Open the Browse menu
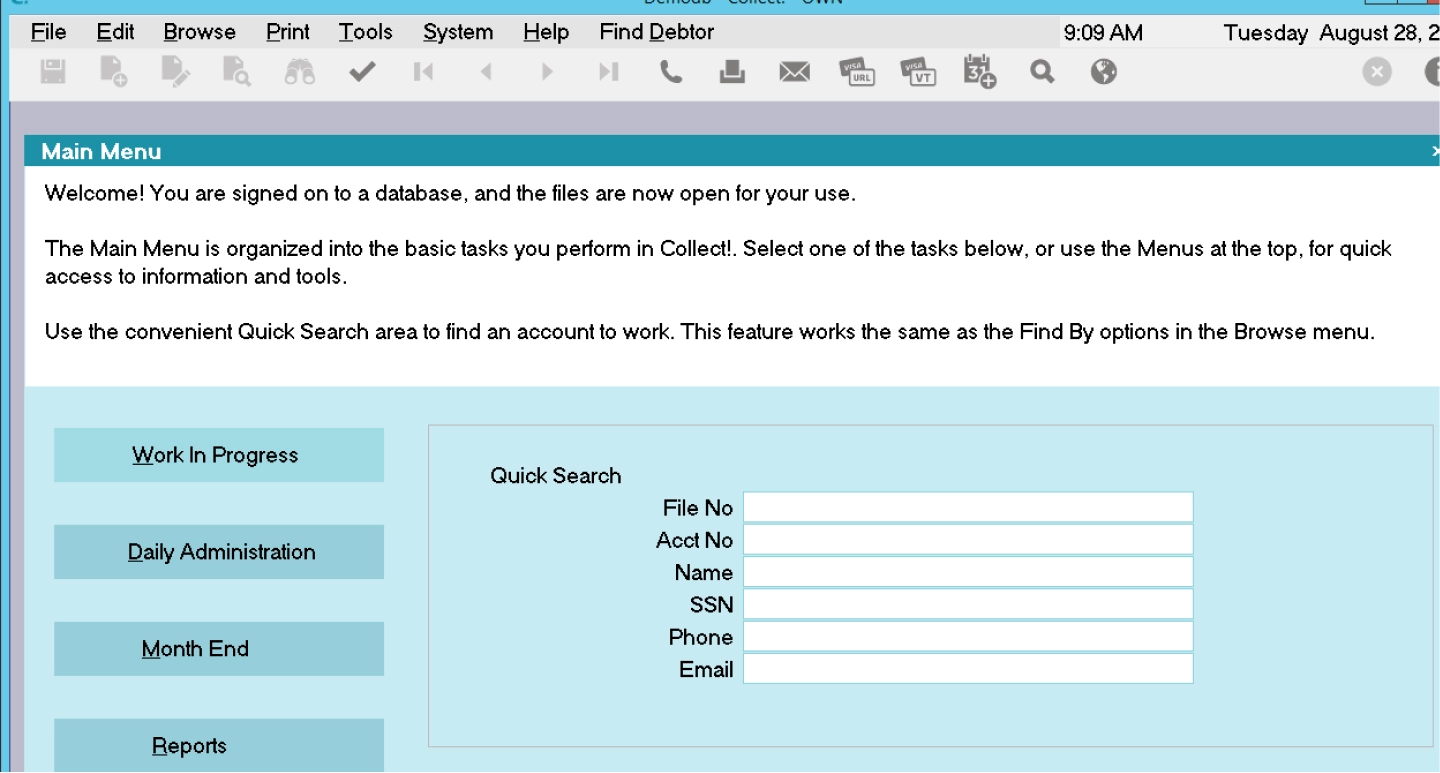 198,31
